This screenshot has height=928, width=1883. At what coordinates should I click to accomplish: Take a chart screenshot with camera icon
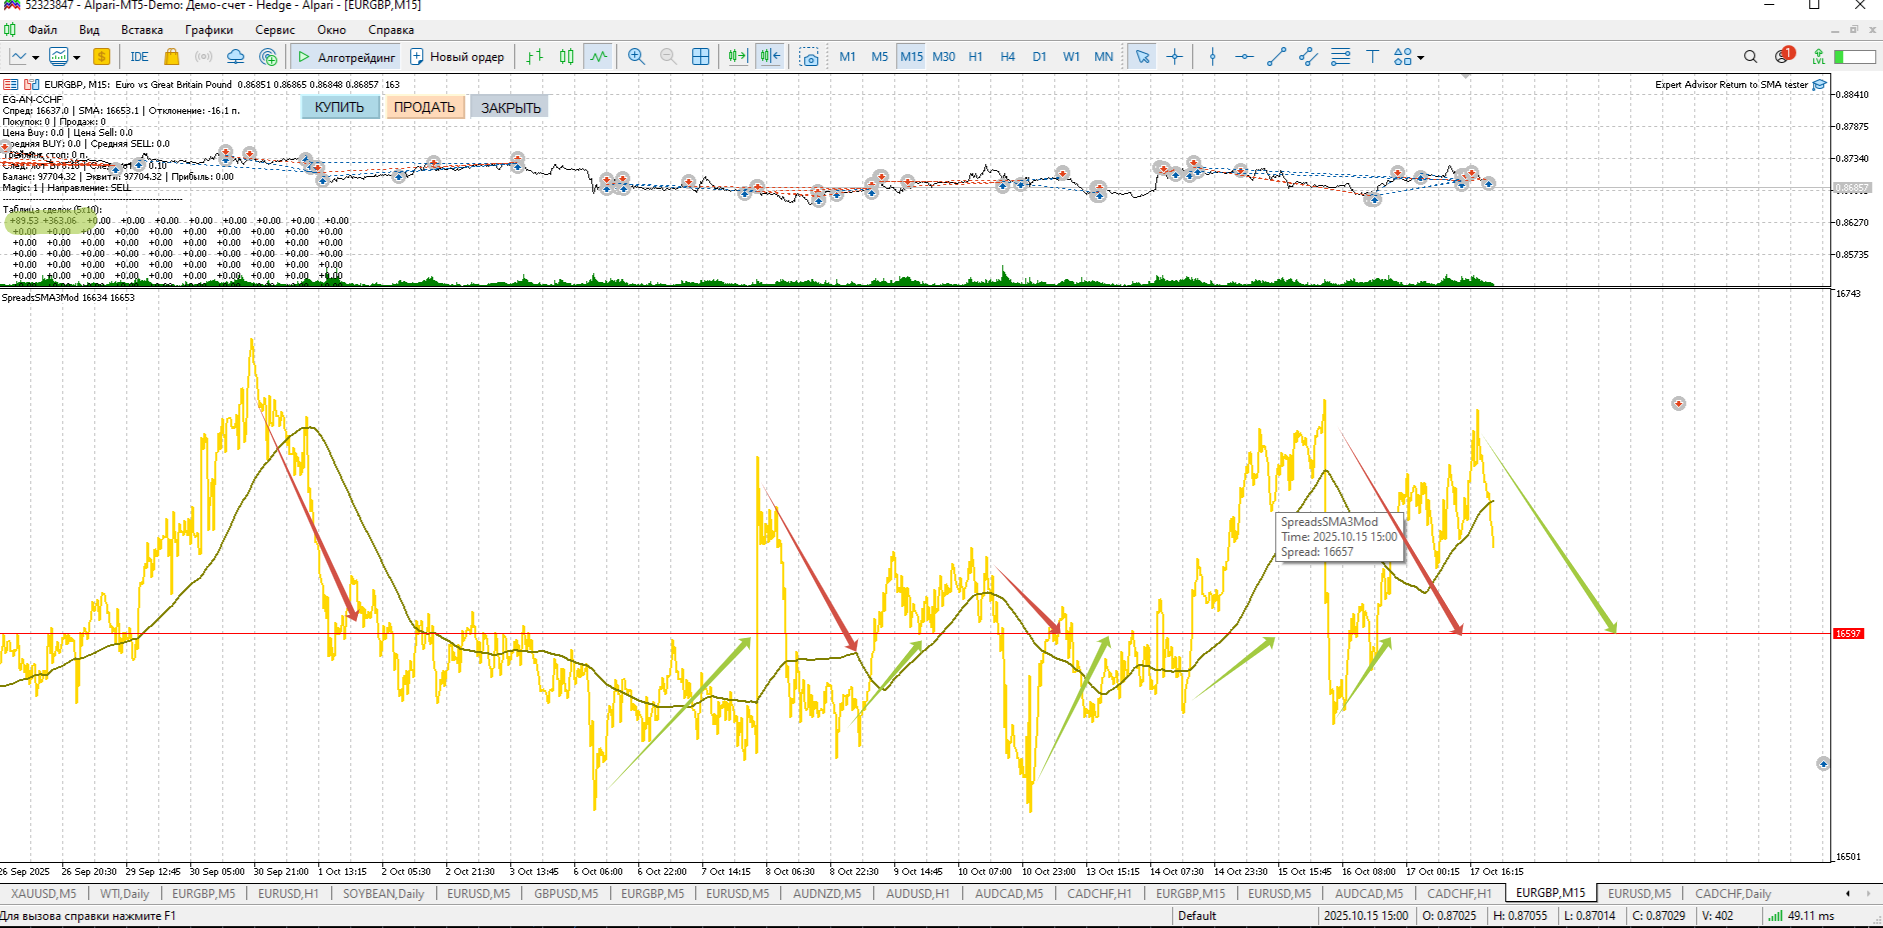click(810, 57)
